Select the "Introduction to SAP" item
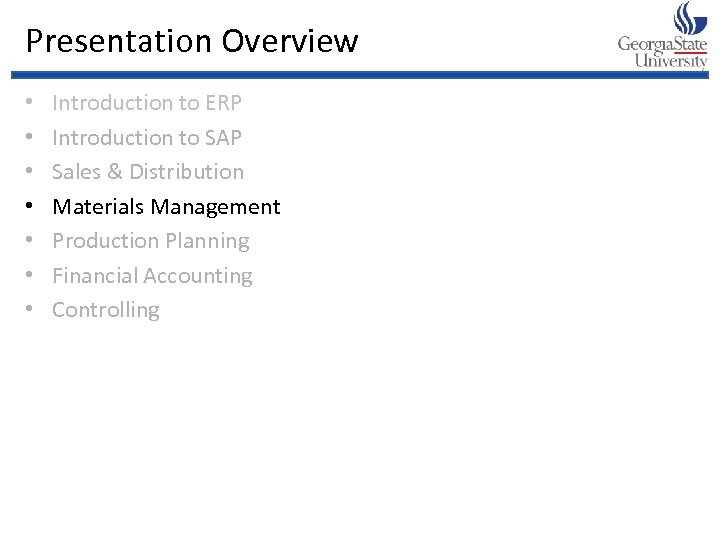The height and width of the screenshot is (540, 720). point(147,137)
